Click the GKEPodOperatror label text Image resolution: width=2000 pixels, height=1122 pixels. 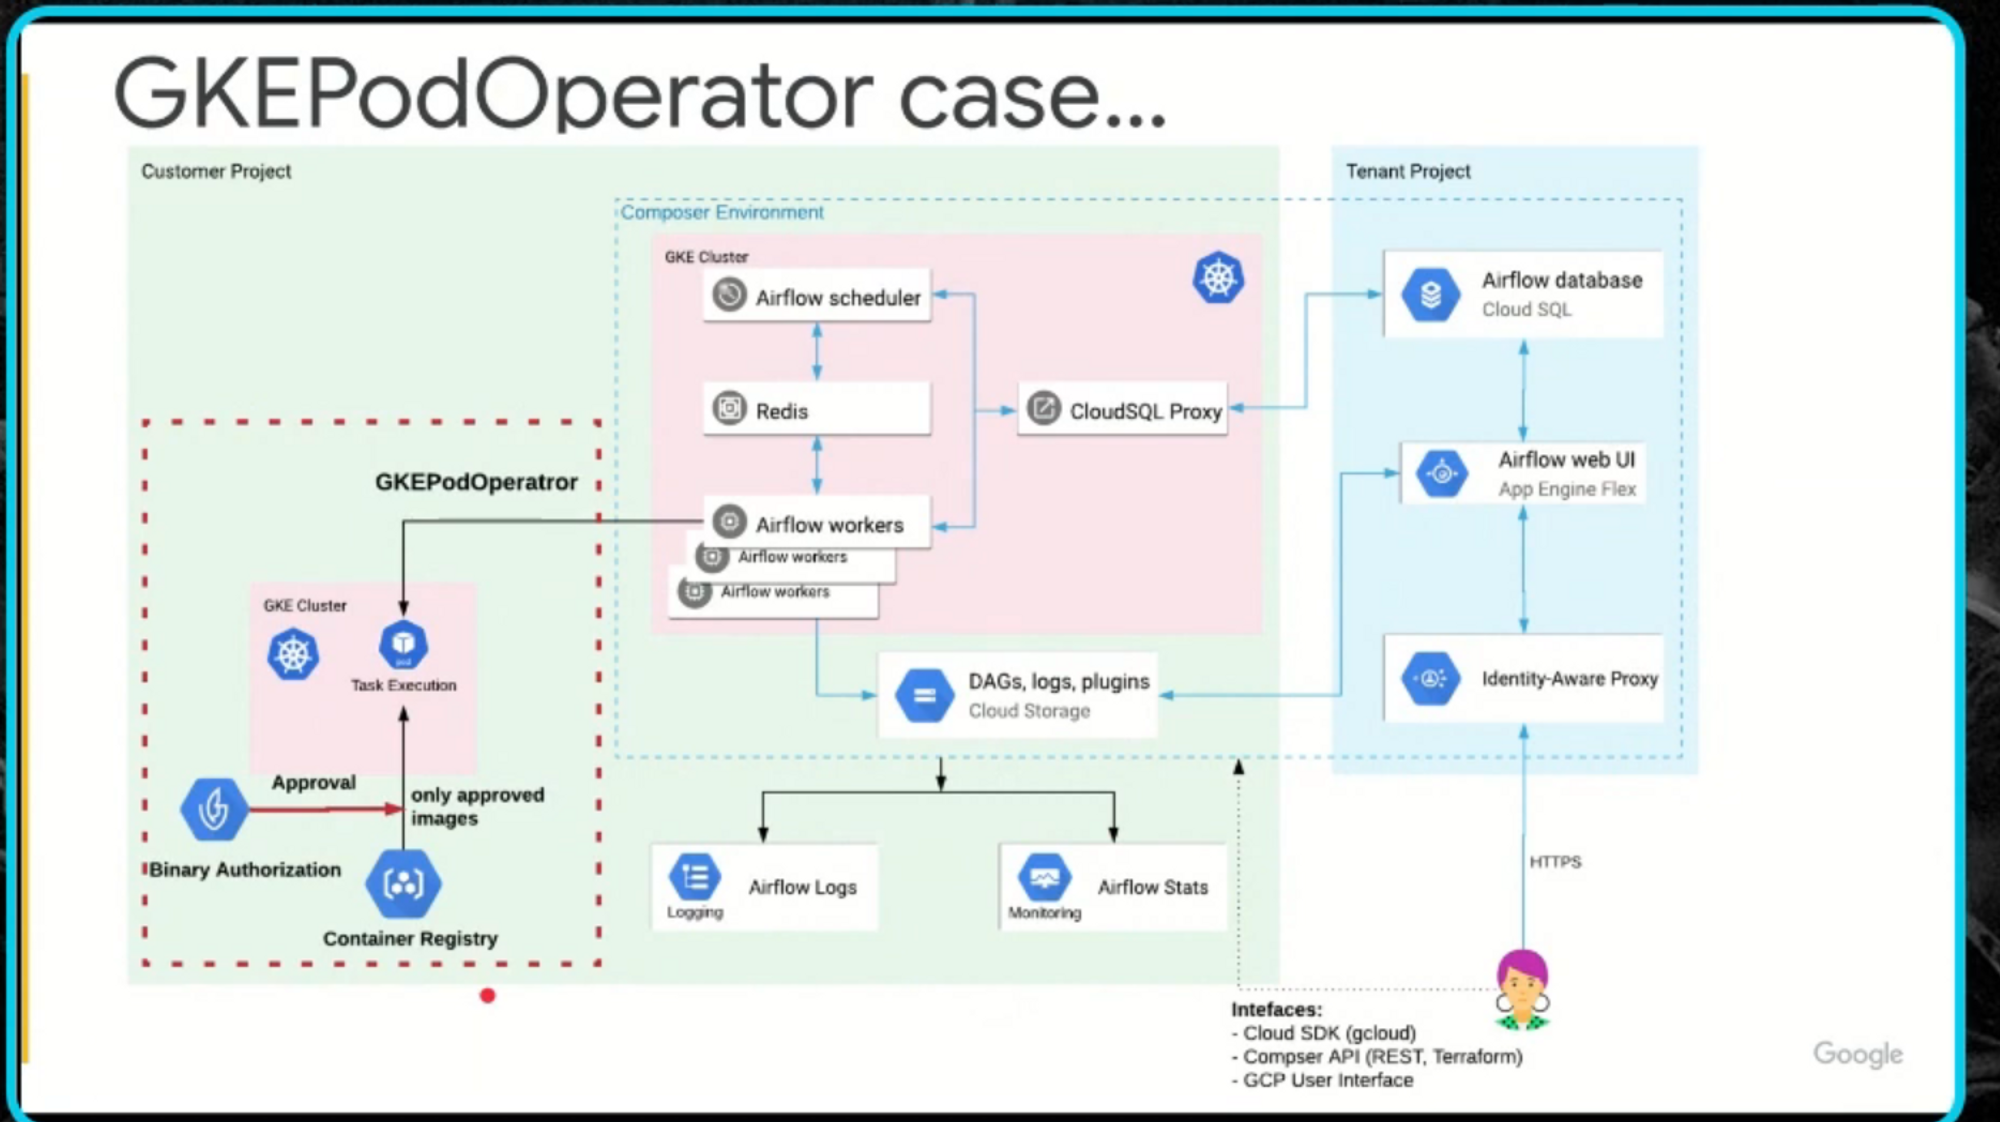click(x=476, y=482)
